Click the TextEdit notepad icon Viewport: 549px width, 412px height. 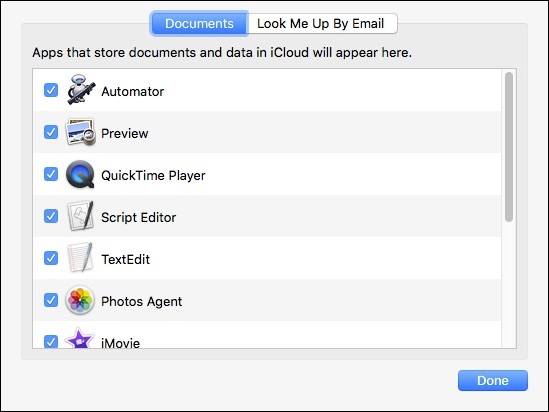pyautogui.click(x=80, y=258)
